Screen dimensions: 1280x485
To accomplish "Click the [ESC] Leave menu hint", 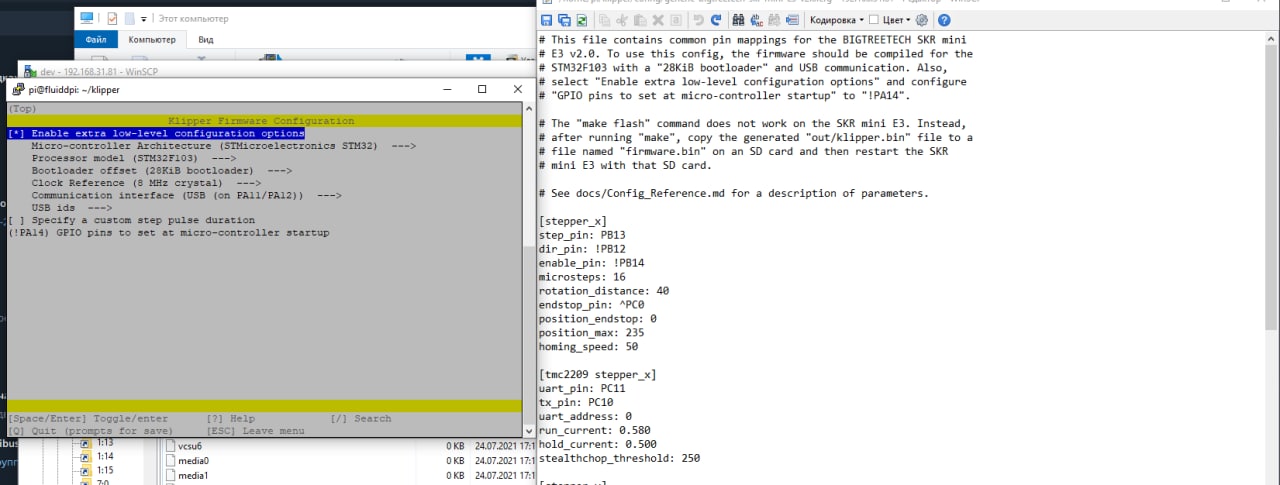I will pos(255,431).
